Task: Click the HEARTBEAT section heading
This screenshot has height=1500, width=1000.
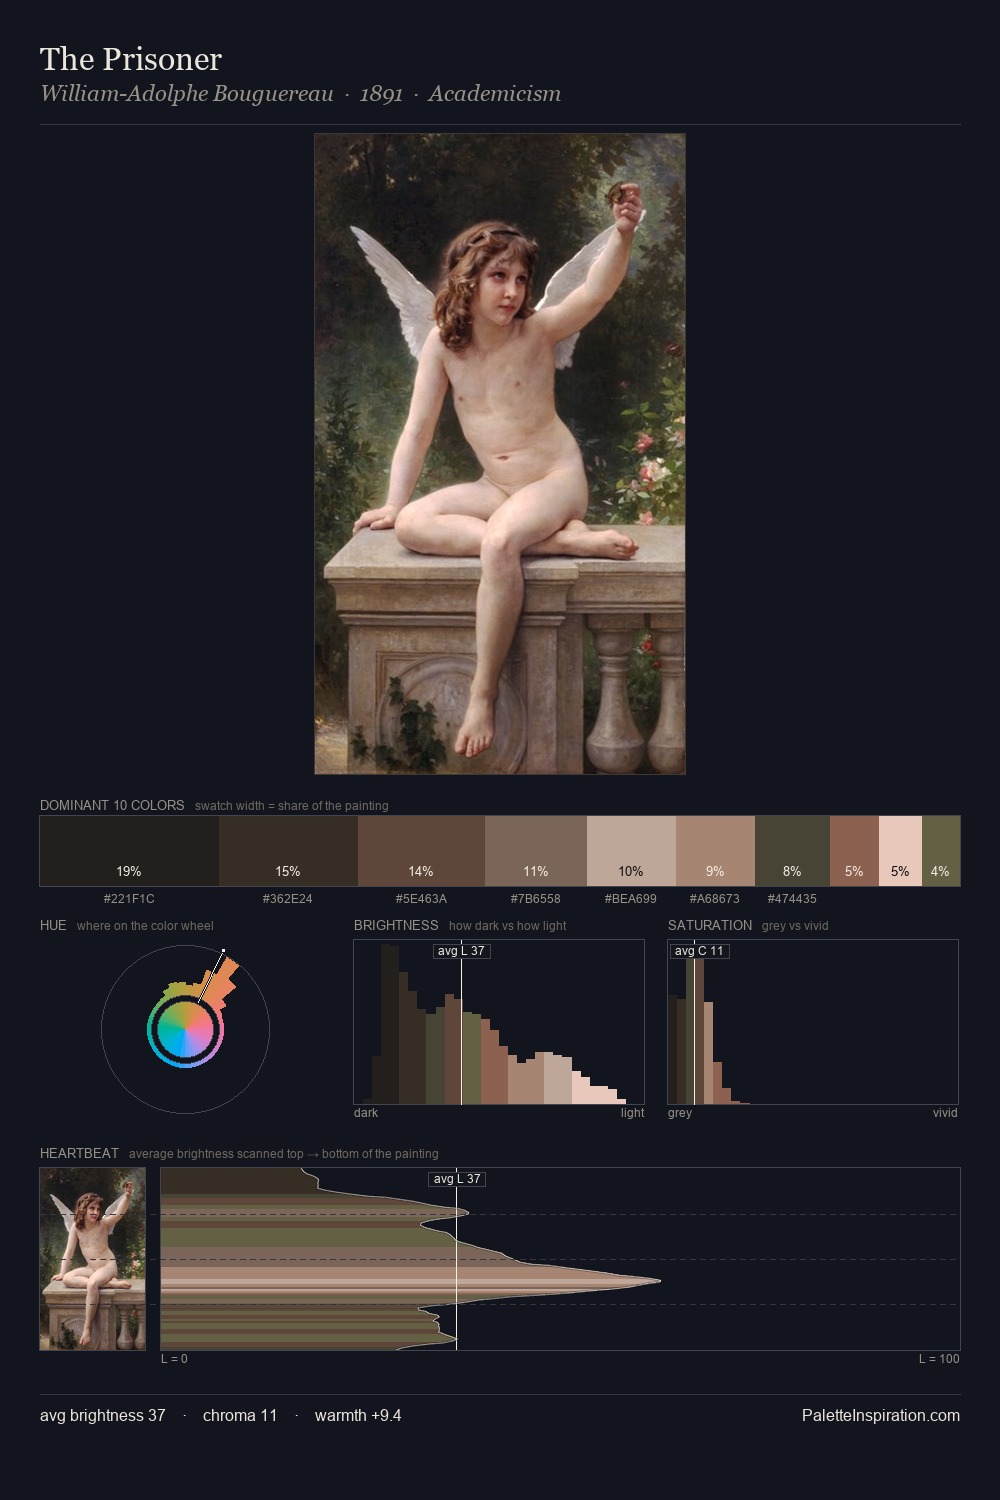Action: 79,1153
